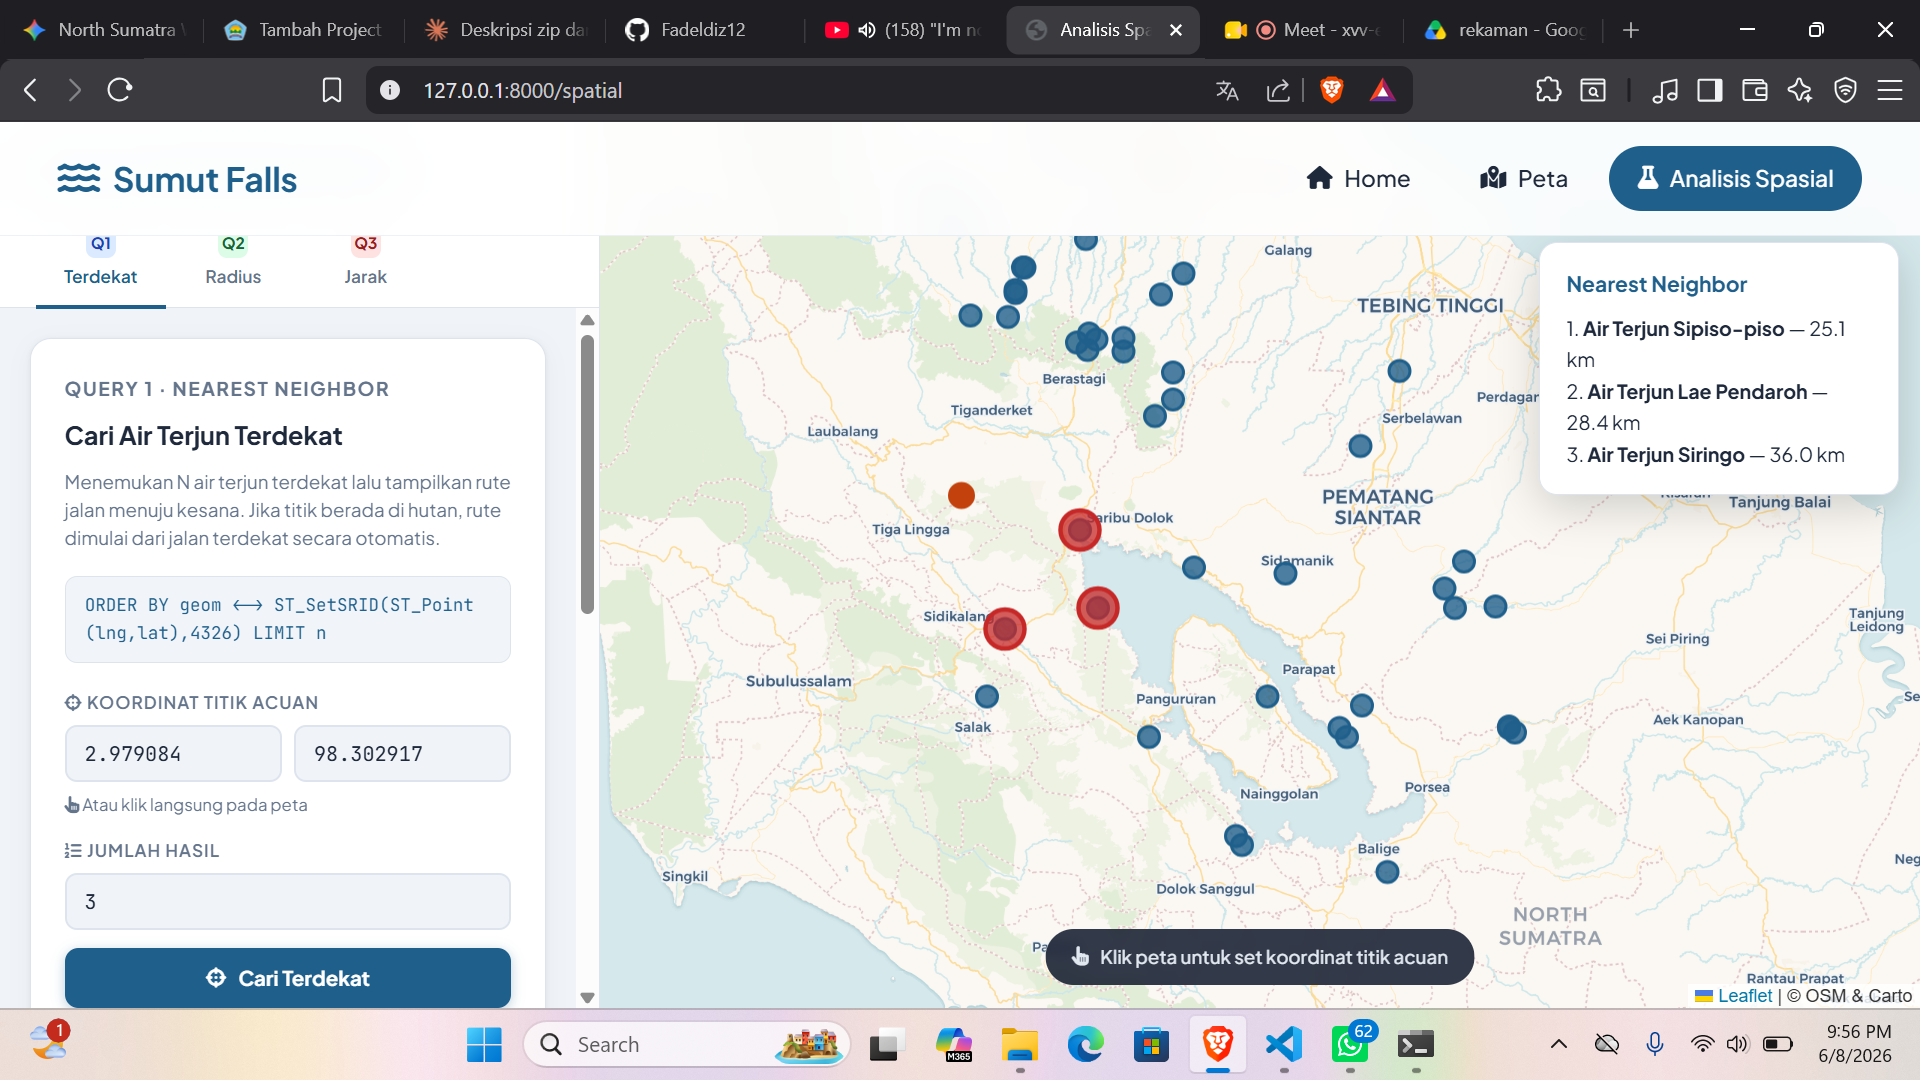
Task: Open Microsoft Edge from taskbar
Action: tap(1085, 1045)
